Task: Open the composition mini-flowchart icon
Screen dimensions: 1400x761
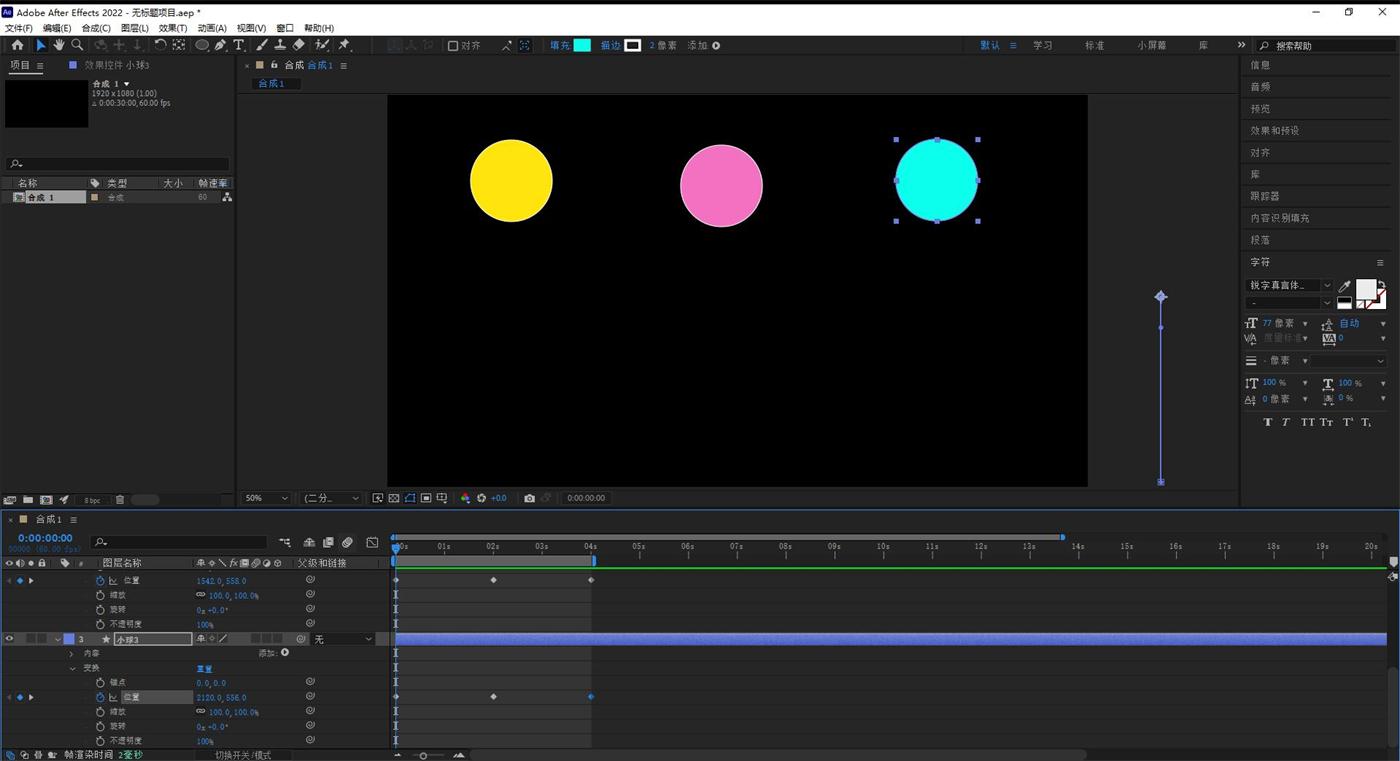Action: [x=285, y=542]
